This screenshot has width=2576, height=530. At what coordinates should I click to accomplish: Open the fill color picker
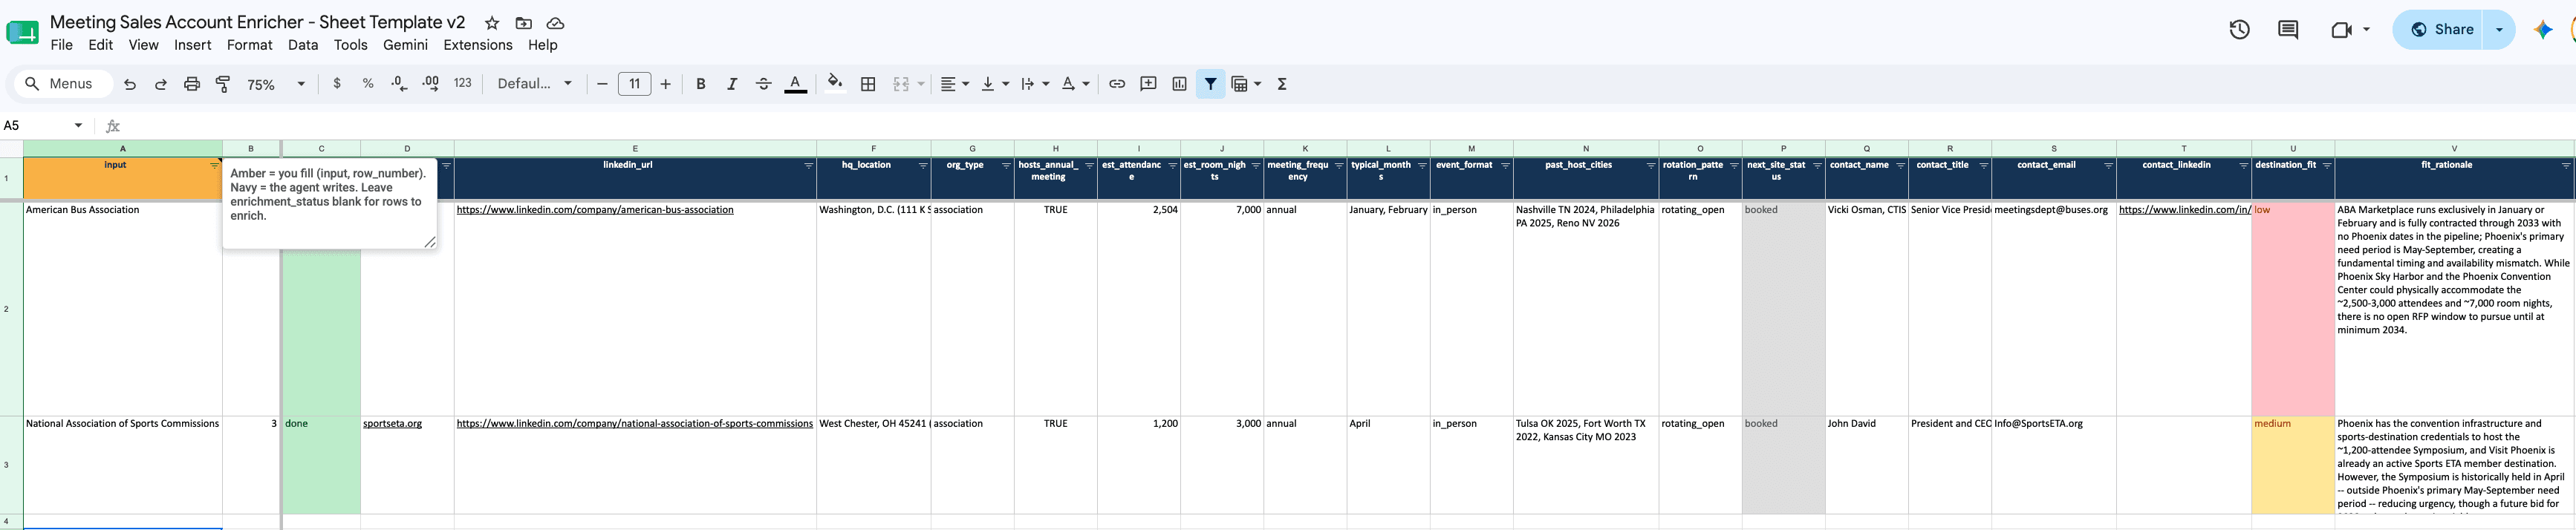click(835, 84)
